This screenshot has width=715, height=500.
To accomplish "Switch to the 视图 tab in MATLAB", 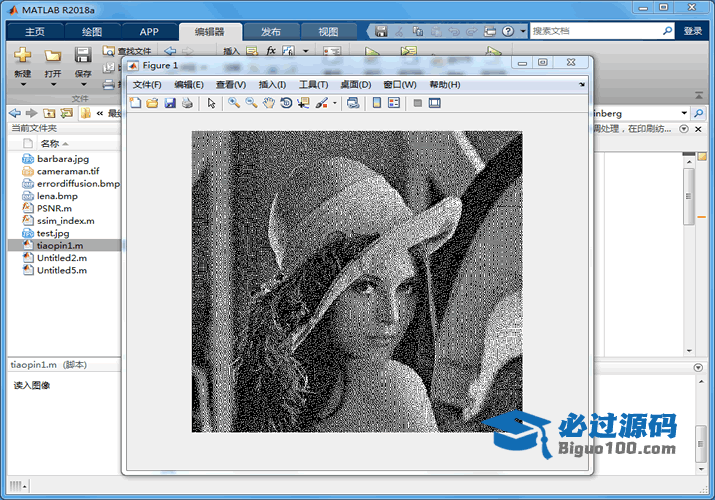I will (x=328, y=31).
